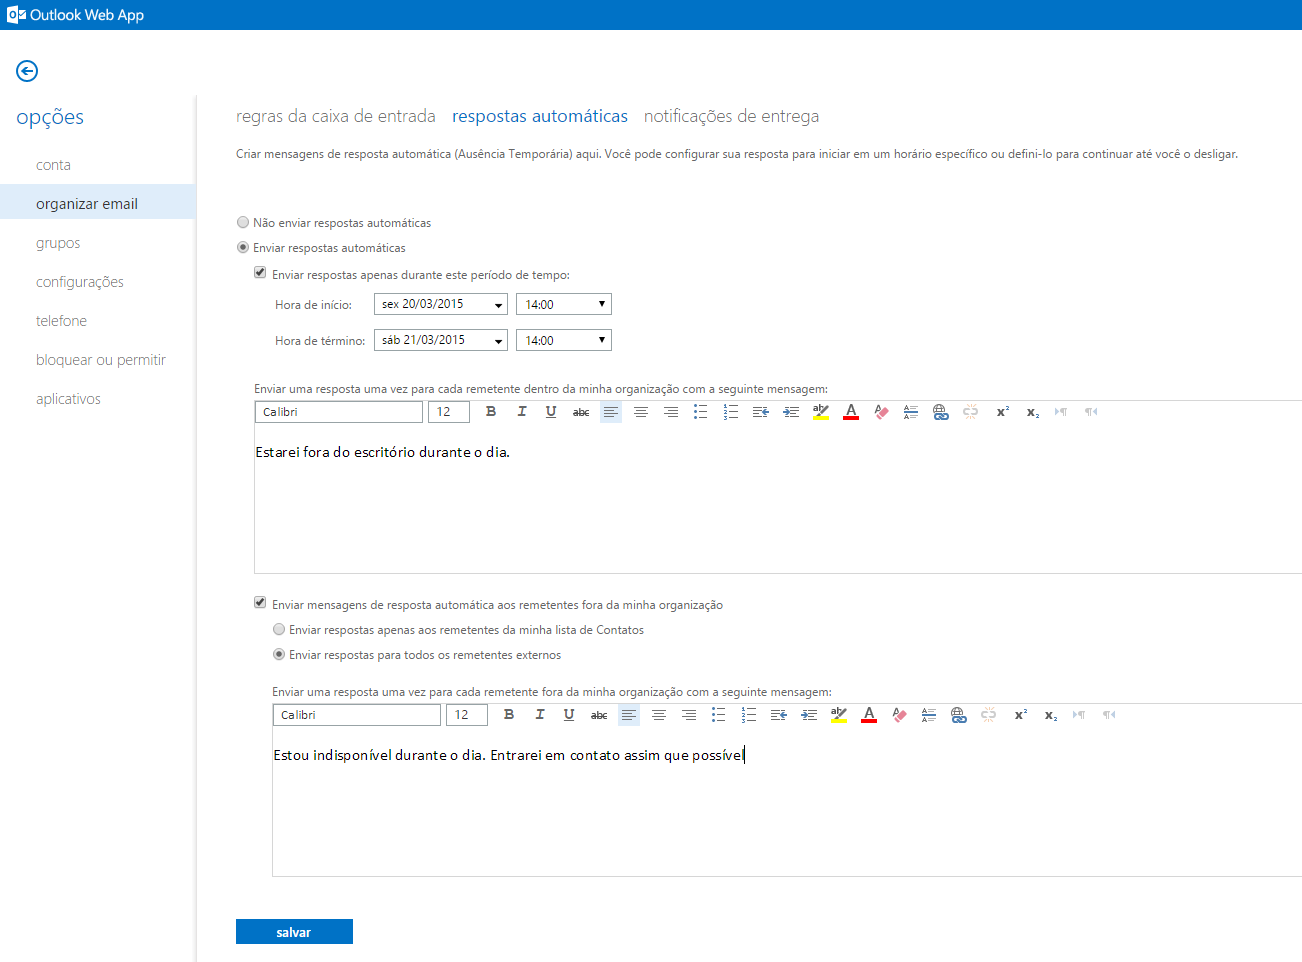Image resolution: width=1302 pixels, height=962 pixels.
Task: Apply subscript in internal message toolbar
Action: click(1032, 412)
